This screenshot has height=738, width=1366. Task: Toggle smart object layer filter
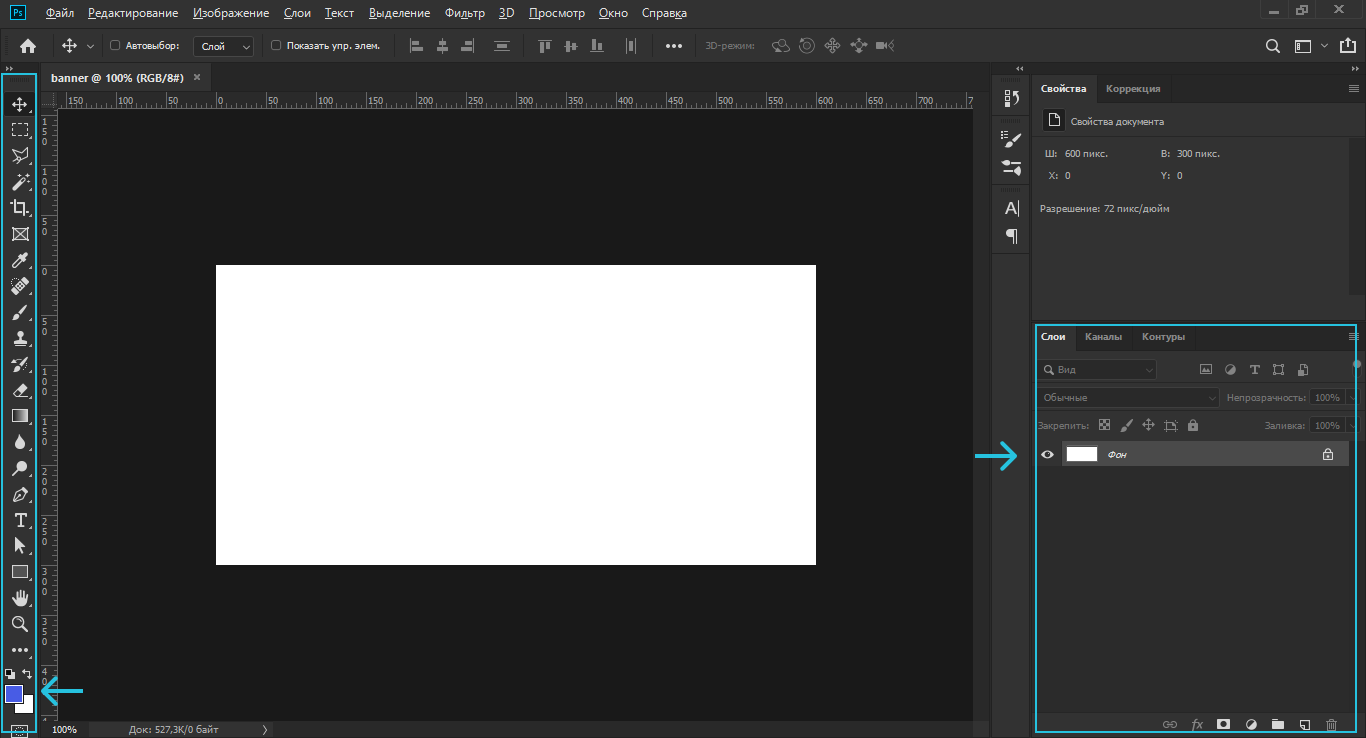pyautogui.click(x=1303, y=370)
